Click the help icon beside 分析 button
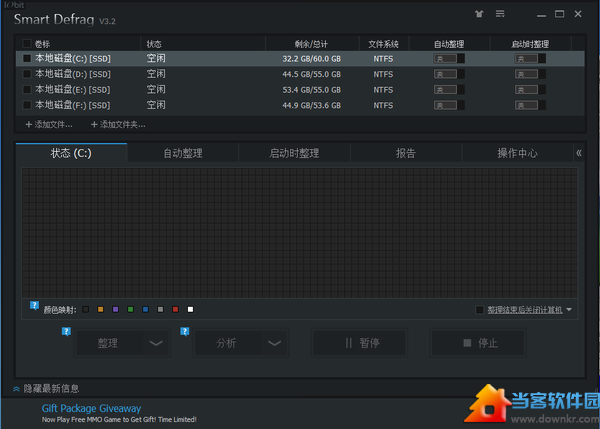This screenshot has width=600, height=429. click(185, 331)
